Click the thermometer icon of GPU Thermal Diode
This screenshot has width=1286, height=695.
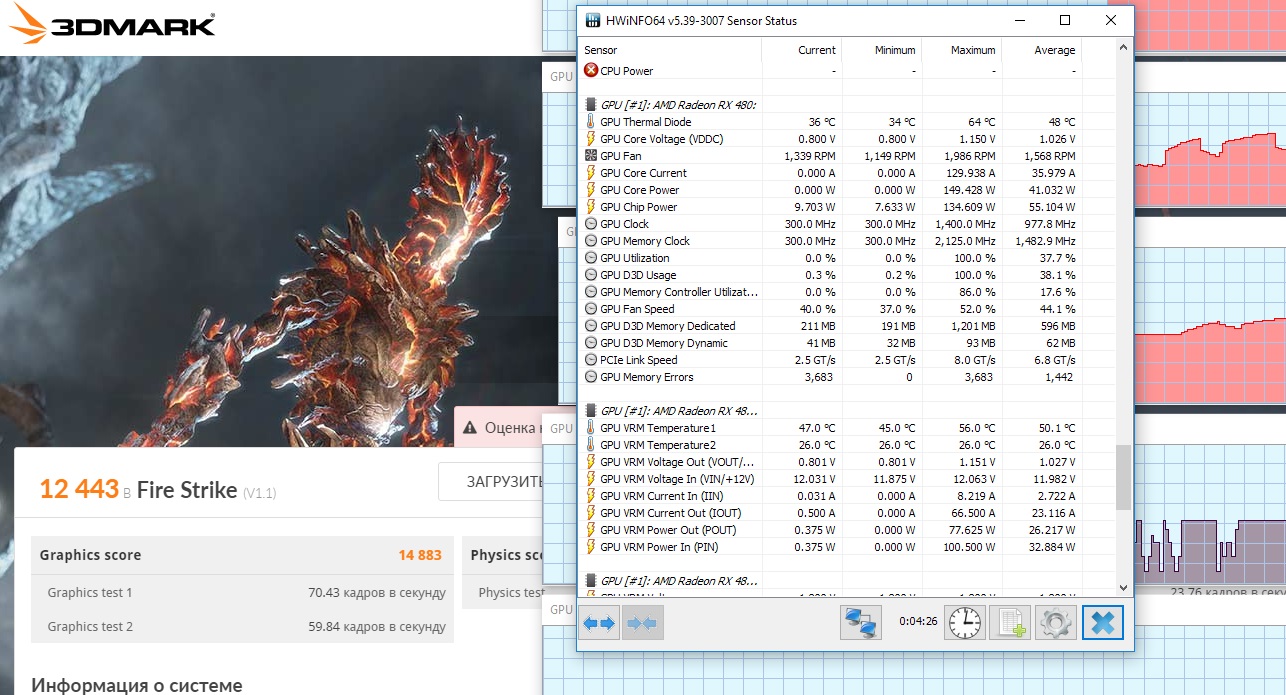(591, 122)
